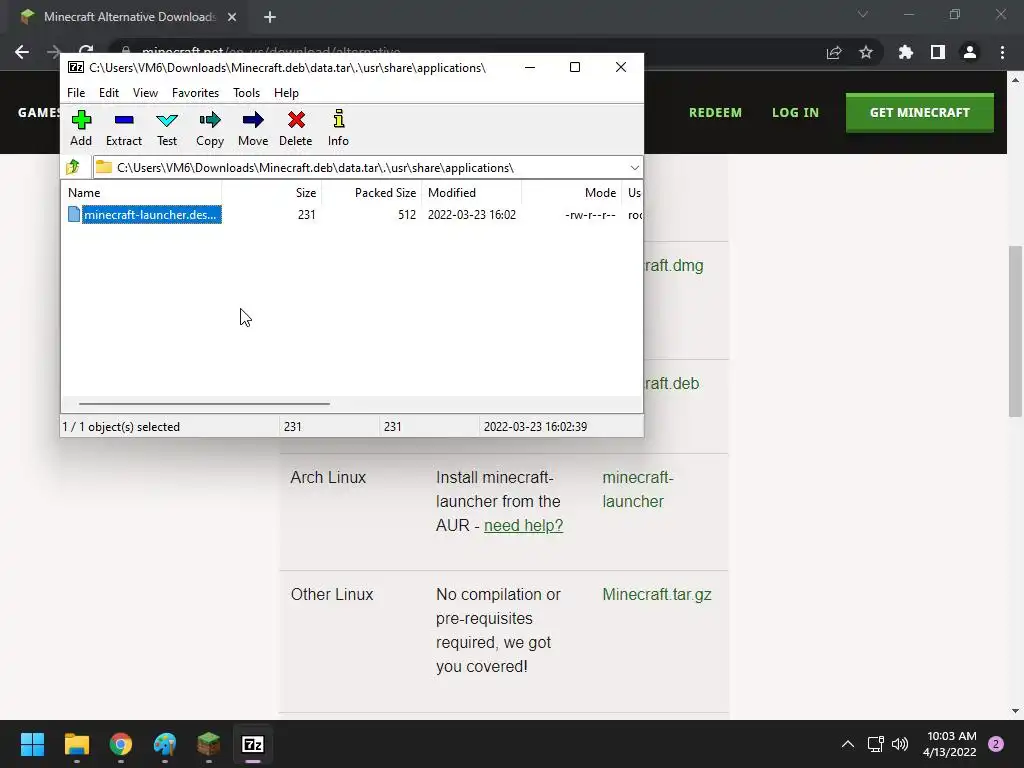The width and height of the screenshot is (1024, 768).
Task: Select the minecraft-launcher.des... file name
Action: [151, 214]
